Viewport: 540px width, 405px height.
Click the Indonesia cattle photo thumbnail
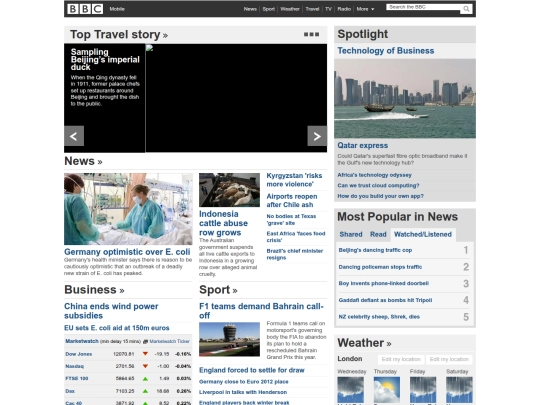click(x=229, y=190)
